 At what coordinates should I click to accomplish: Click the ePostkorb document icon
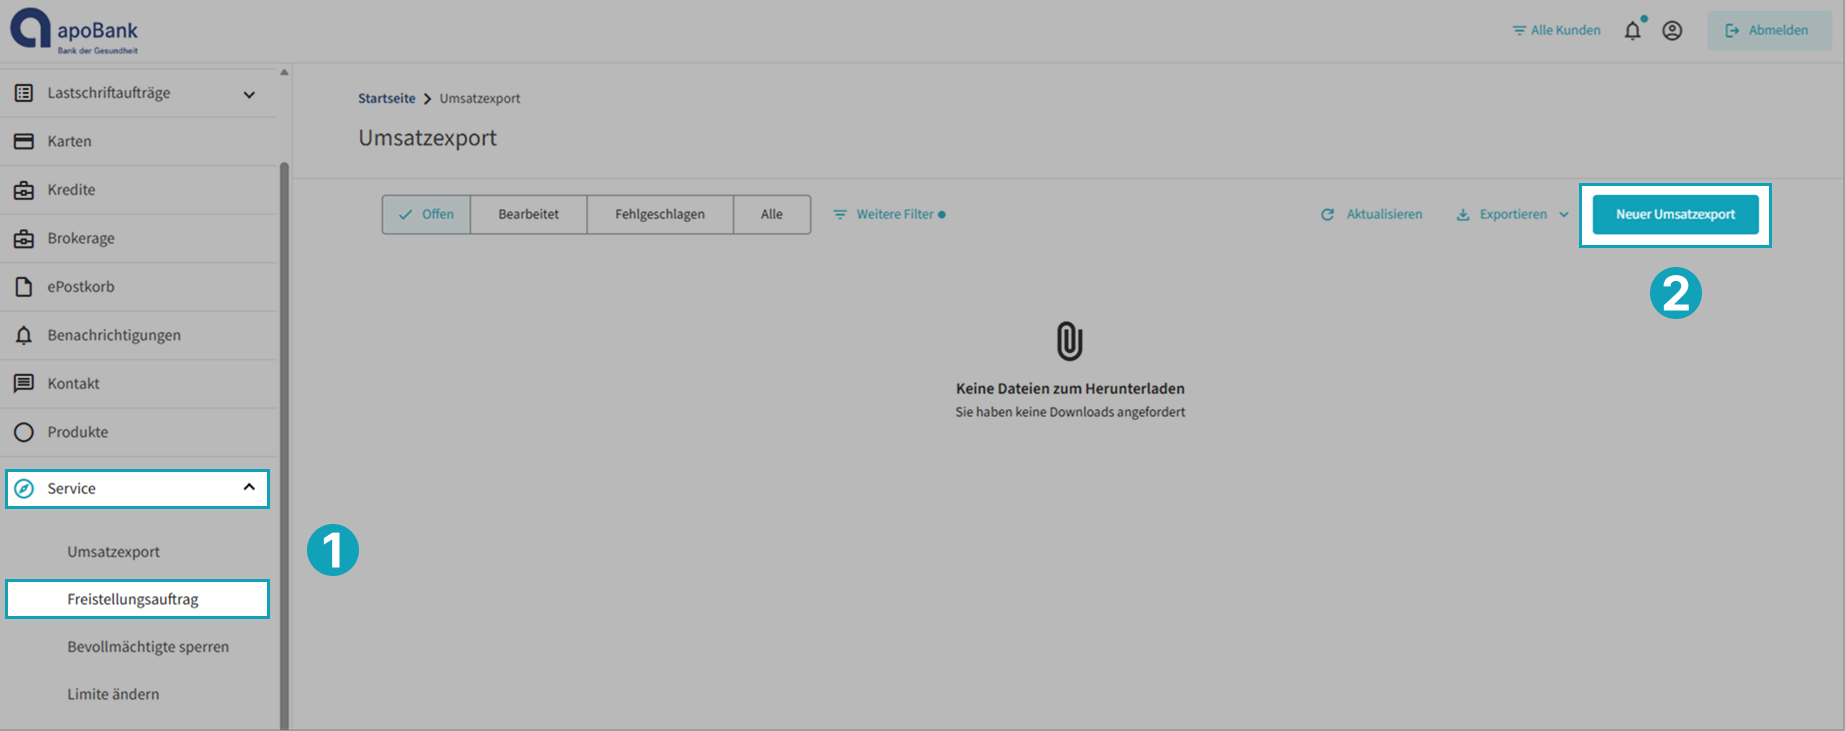click(x=24, y=287)
